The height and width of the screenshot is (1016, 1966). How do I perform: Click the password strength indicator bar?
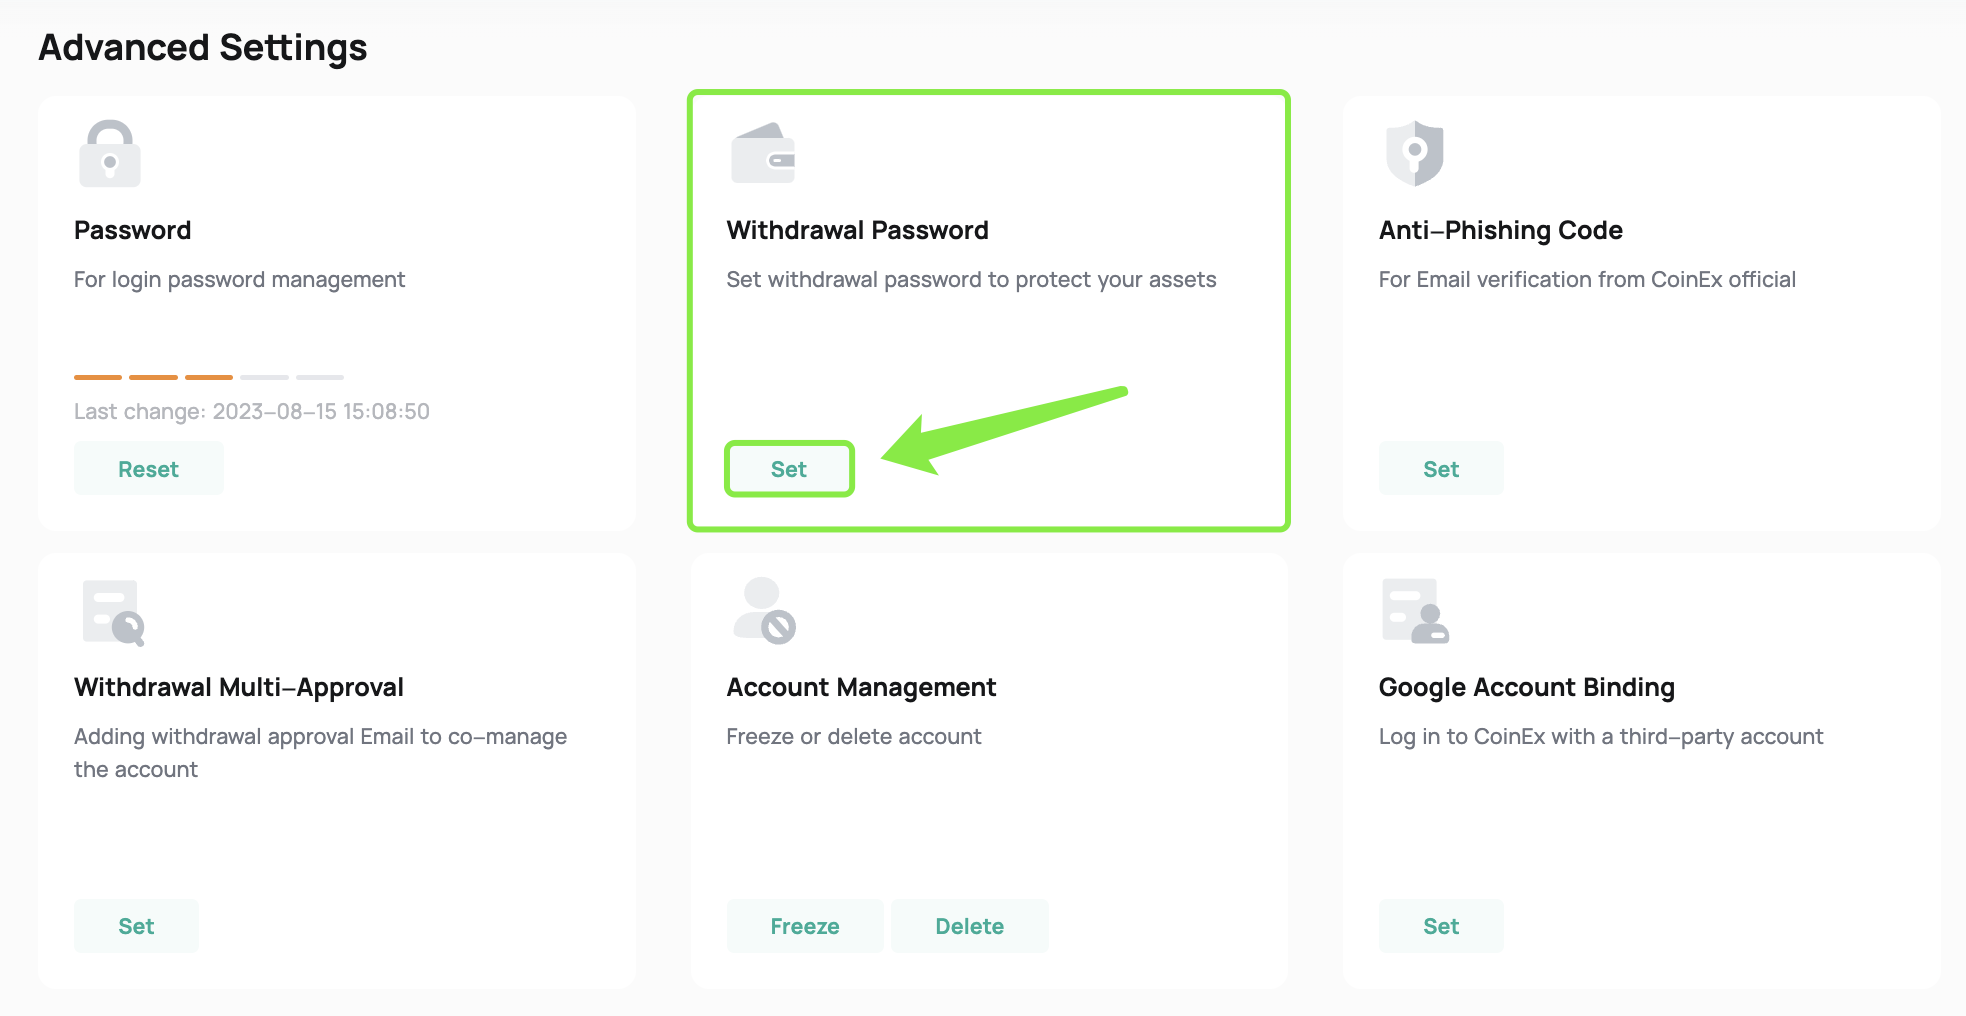coord(208,377)
